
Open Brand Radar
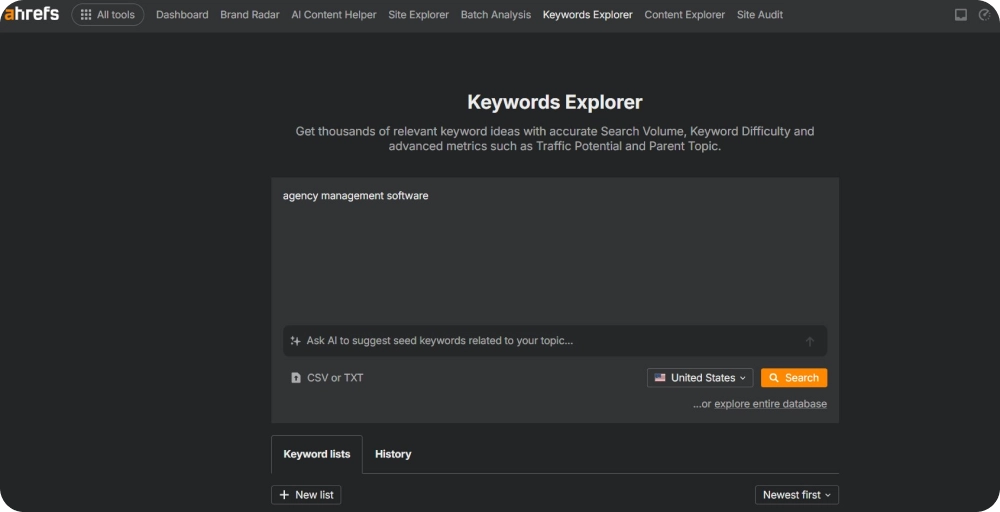[249, 15]
